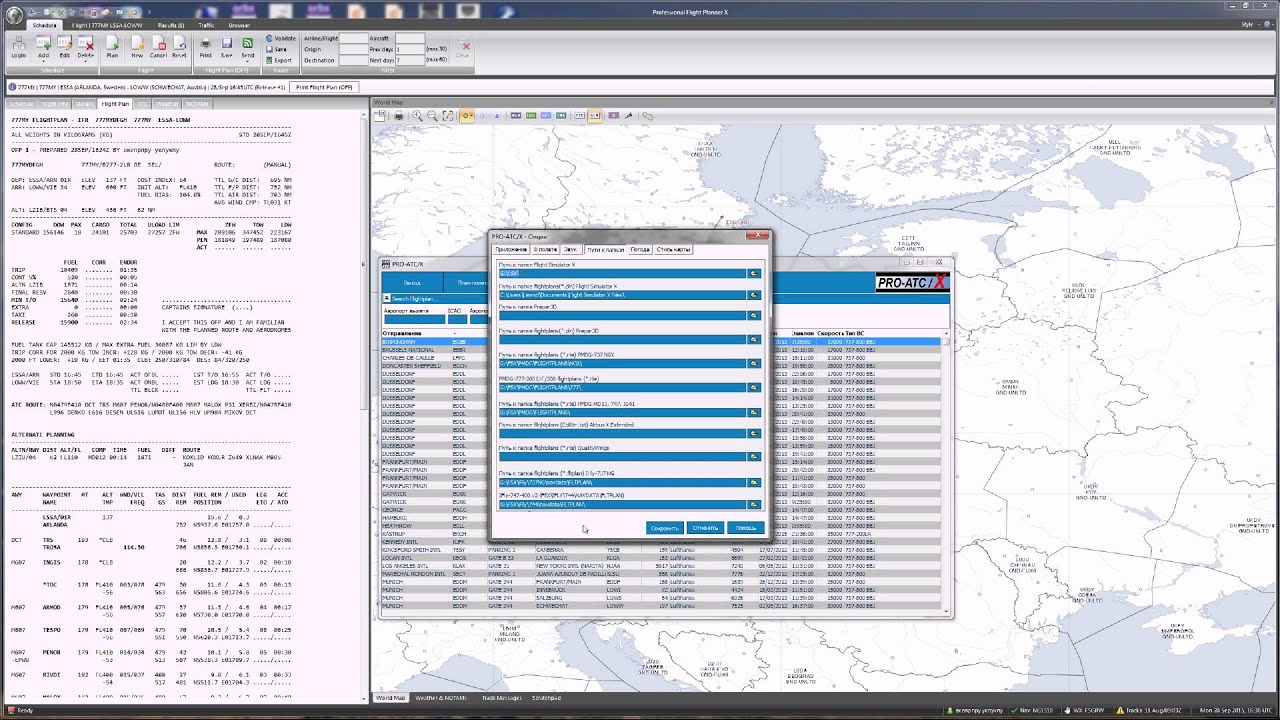Print the OFP using the ribbon Print icon

coord(206,47)
